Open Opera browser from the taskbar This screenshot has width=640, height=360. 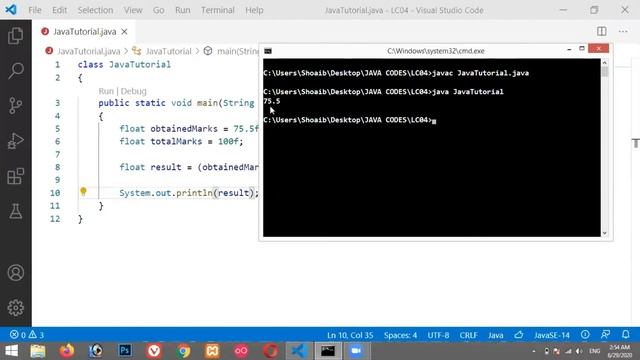coord(271,351)
